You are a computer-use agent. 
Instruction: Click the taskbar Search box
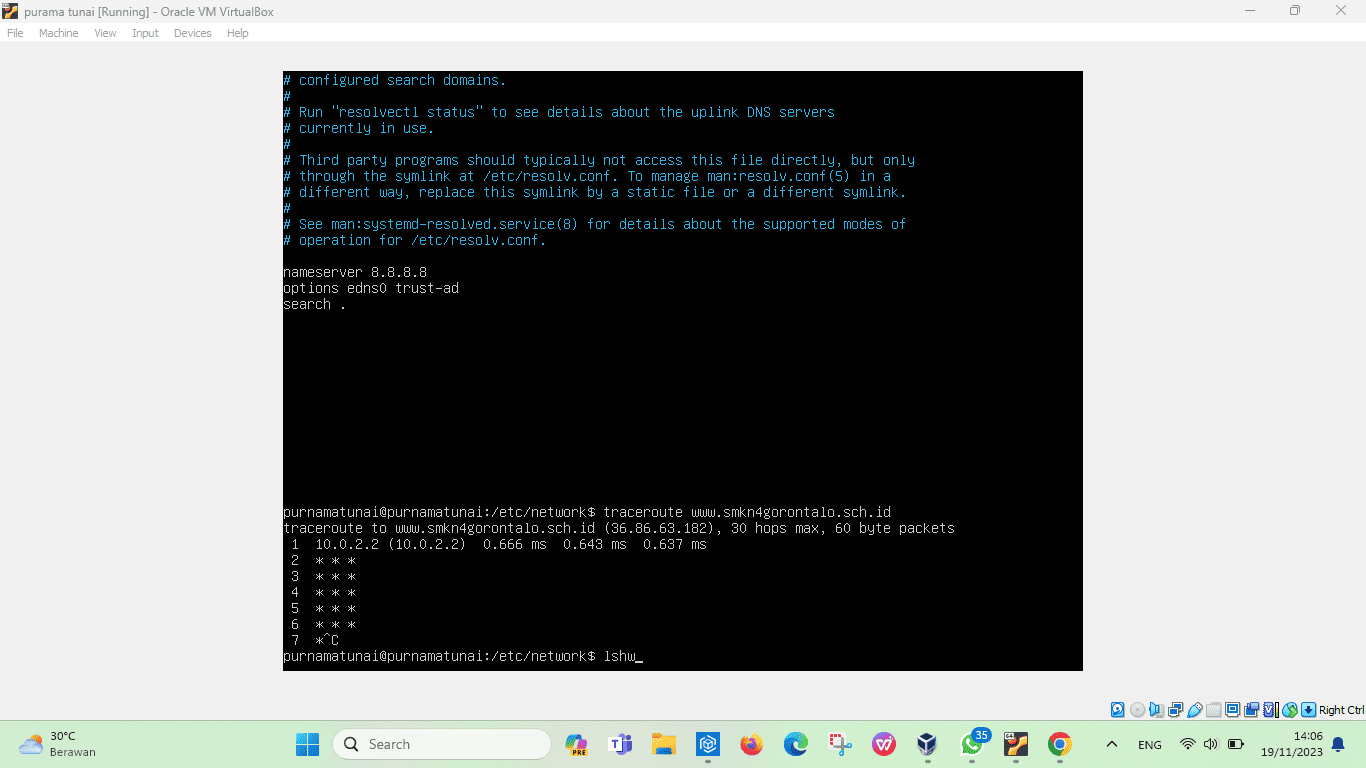coord(442,744)
